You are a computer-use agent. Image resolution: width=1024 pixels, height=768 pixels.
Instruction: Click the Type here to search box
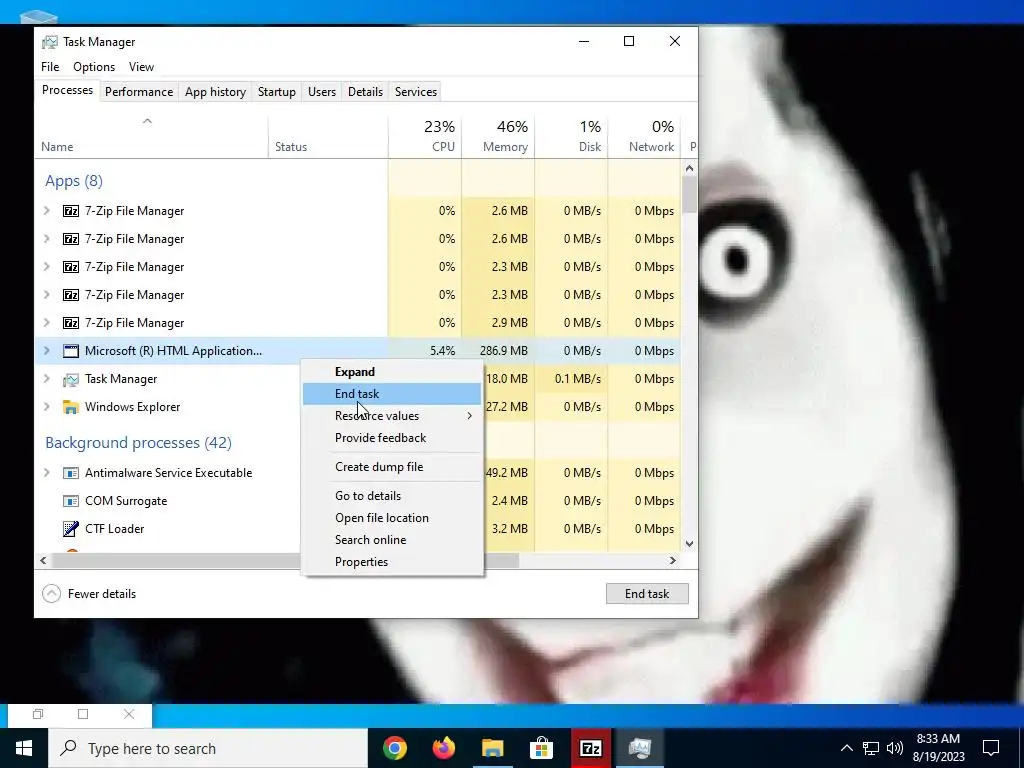(x=208, y=748)
